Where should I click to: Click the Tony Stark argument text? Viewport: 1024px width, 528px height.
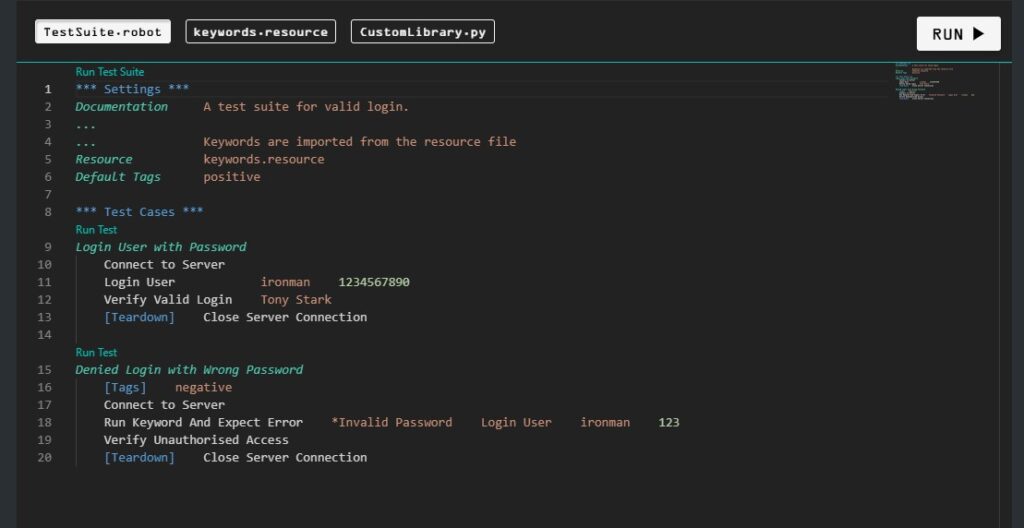click(x=296, y=300)
